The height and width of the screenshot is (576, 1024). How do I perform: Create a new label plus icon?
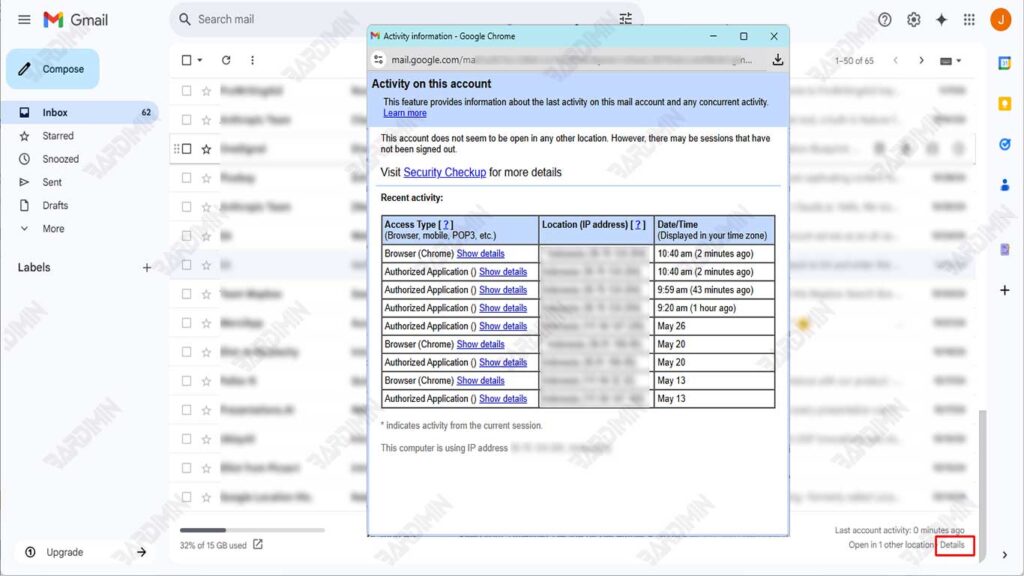(x=147, y=267)
